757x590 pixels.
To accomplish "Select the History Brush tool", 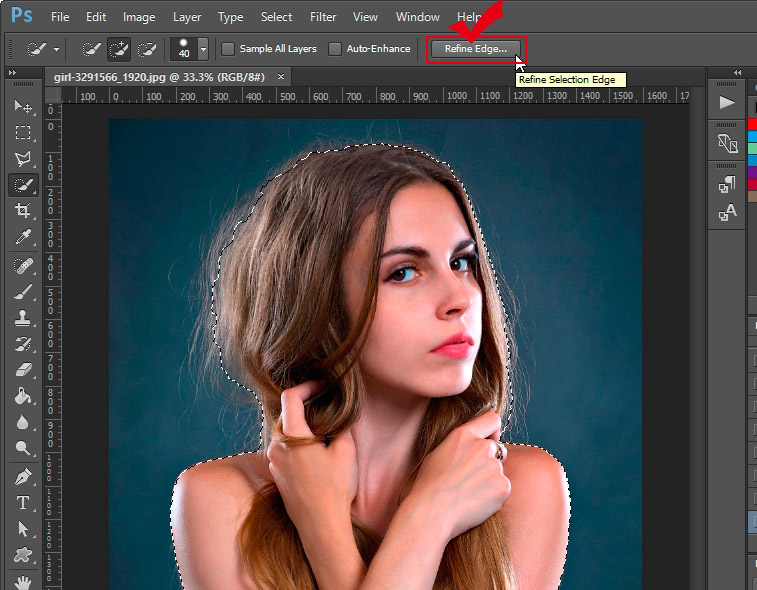I will point(23,344).
